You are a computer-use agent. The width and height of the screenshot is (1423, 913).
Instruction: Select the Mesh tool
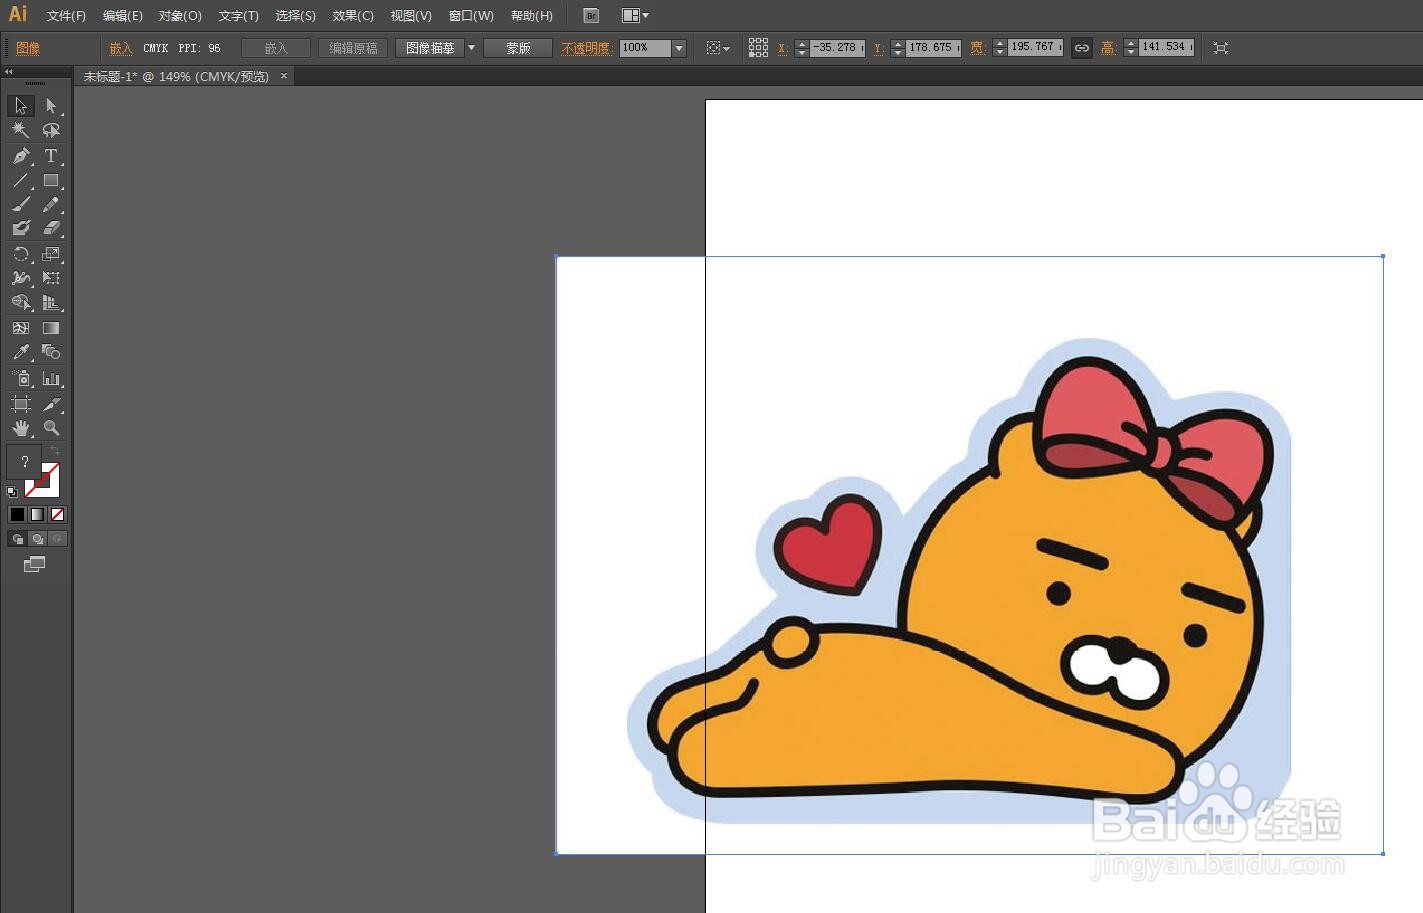(x=21, y=328)
